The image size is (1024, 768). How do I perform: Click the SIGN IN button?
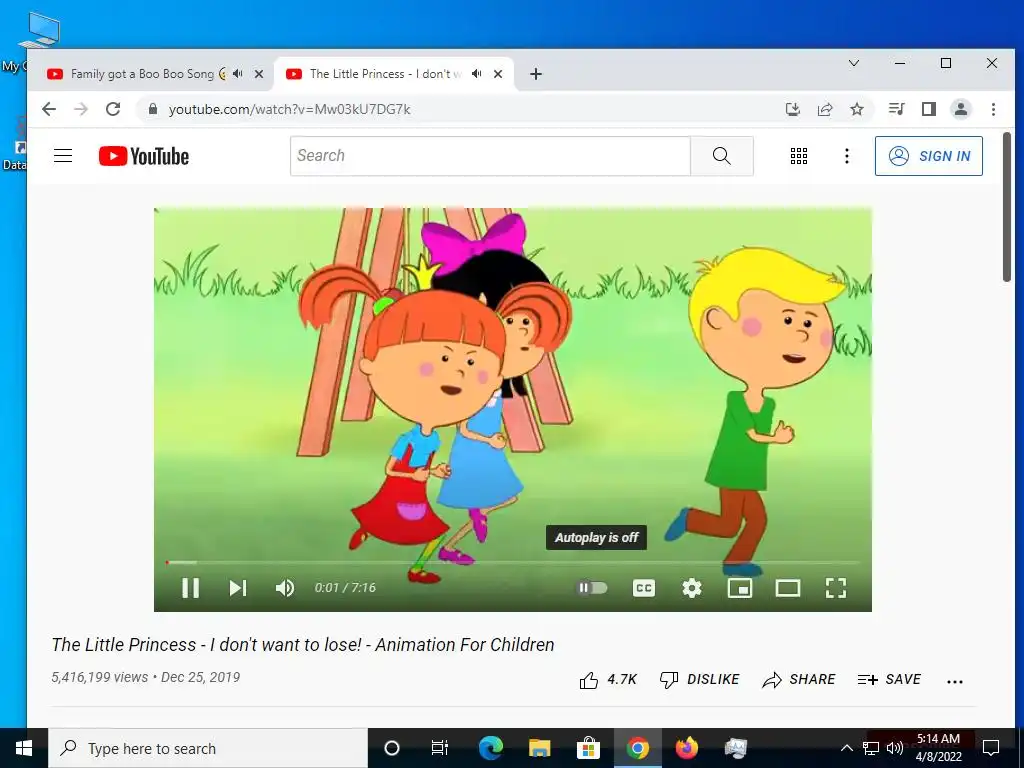(929, 155)
